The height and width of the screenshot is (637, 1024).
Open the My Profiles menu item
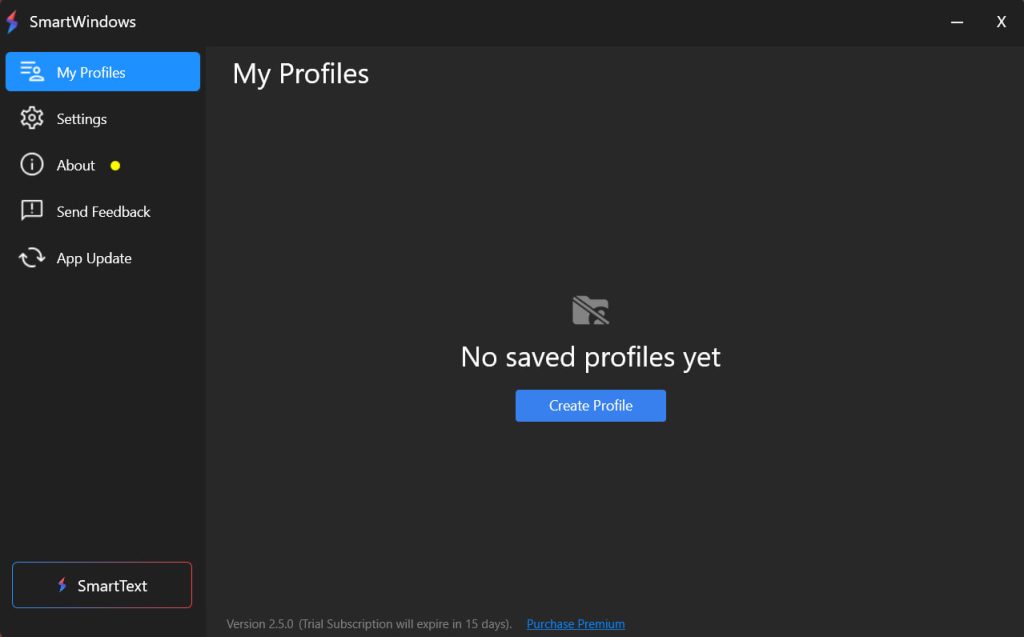103,72
